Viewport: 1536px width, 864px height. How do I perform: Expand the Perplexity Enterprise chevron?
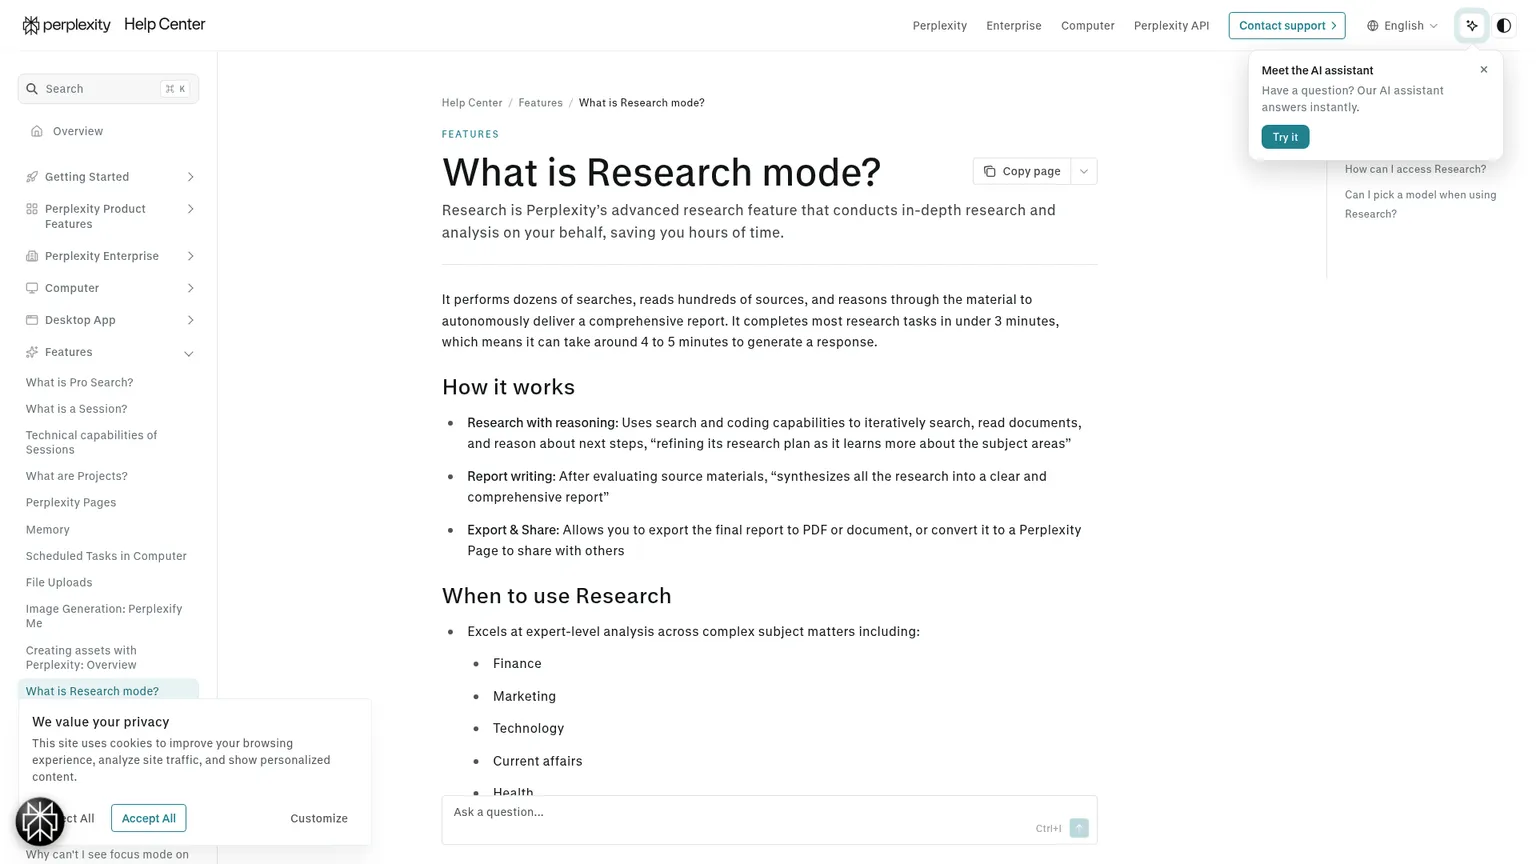(x=190, y=256)
